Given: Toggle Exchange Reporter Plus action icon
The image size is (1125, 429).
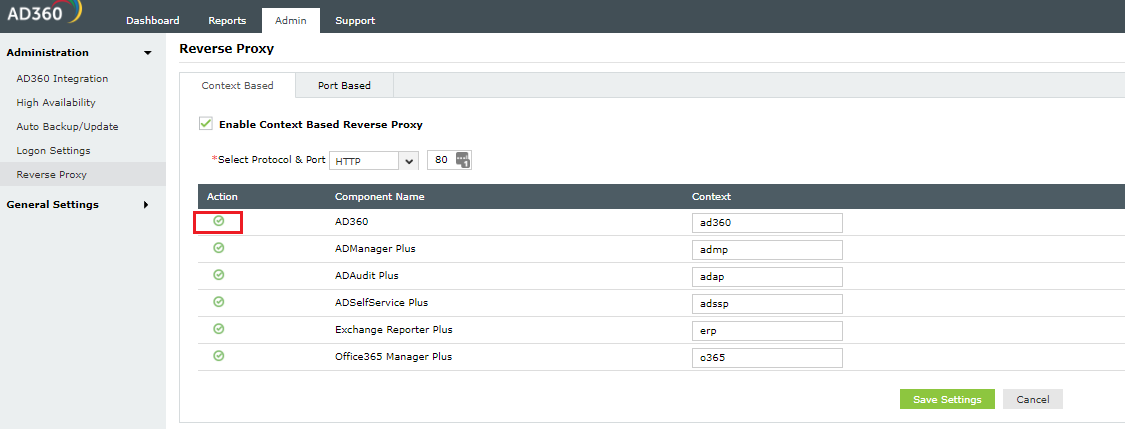Looking at the screenshot, I should 219,329.
